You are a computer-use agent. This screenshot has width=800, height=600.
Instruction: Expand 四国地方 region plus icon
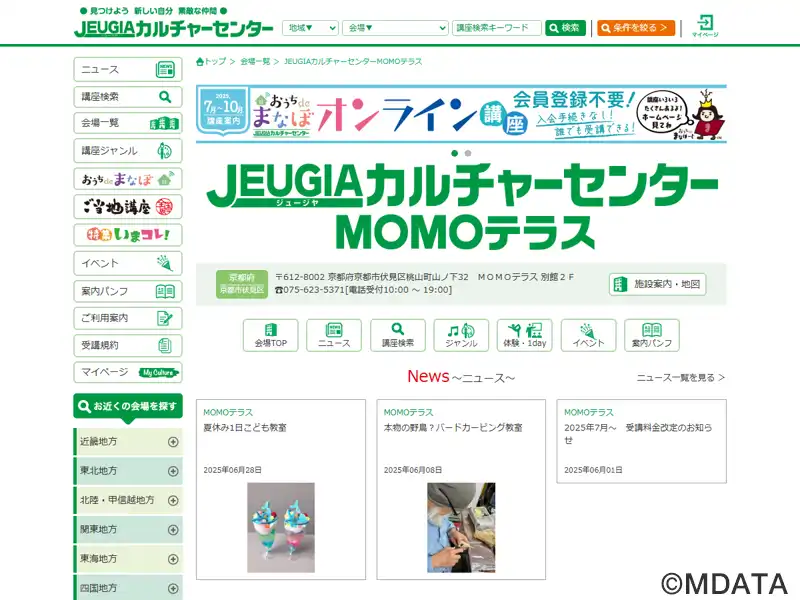[173, 589]
